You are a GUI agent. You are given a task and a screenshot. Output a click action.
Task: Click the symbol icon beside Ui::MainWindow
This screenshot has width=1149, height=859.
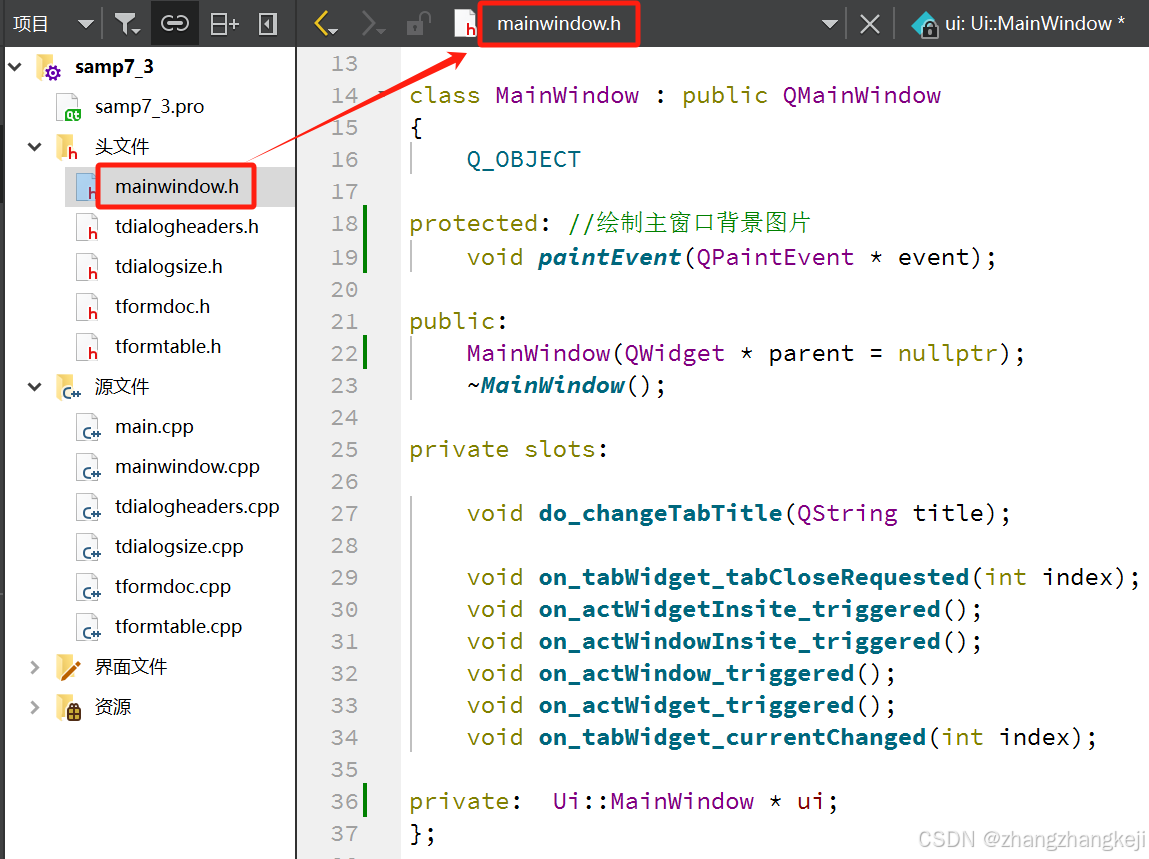(925, 24)
